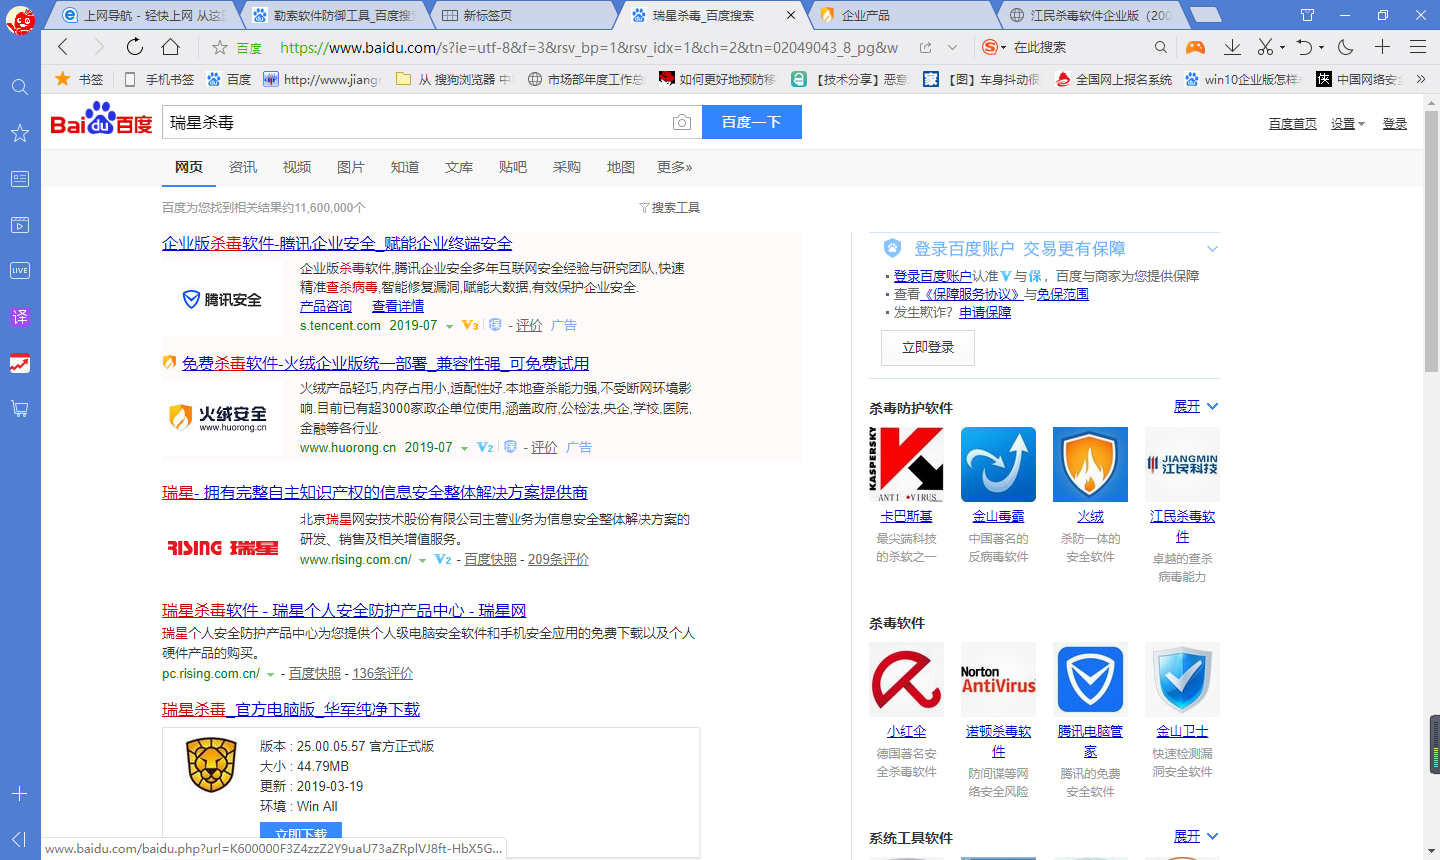Viewport: 1440px width, 860px height.
Task: Open the 诺顿 Norton AntiVirus thumbnail
Action: point(998,680)
